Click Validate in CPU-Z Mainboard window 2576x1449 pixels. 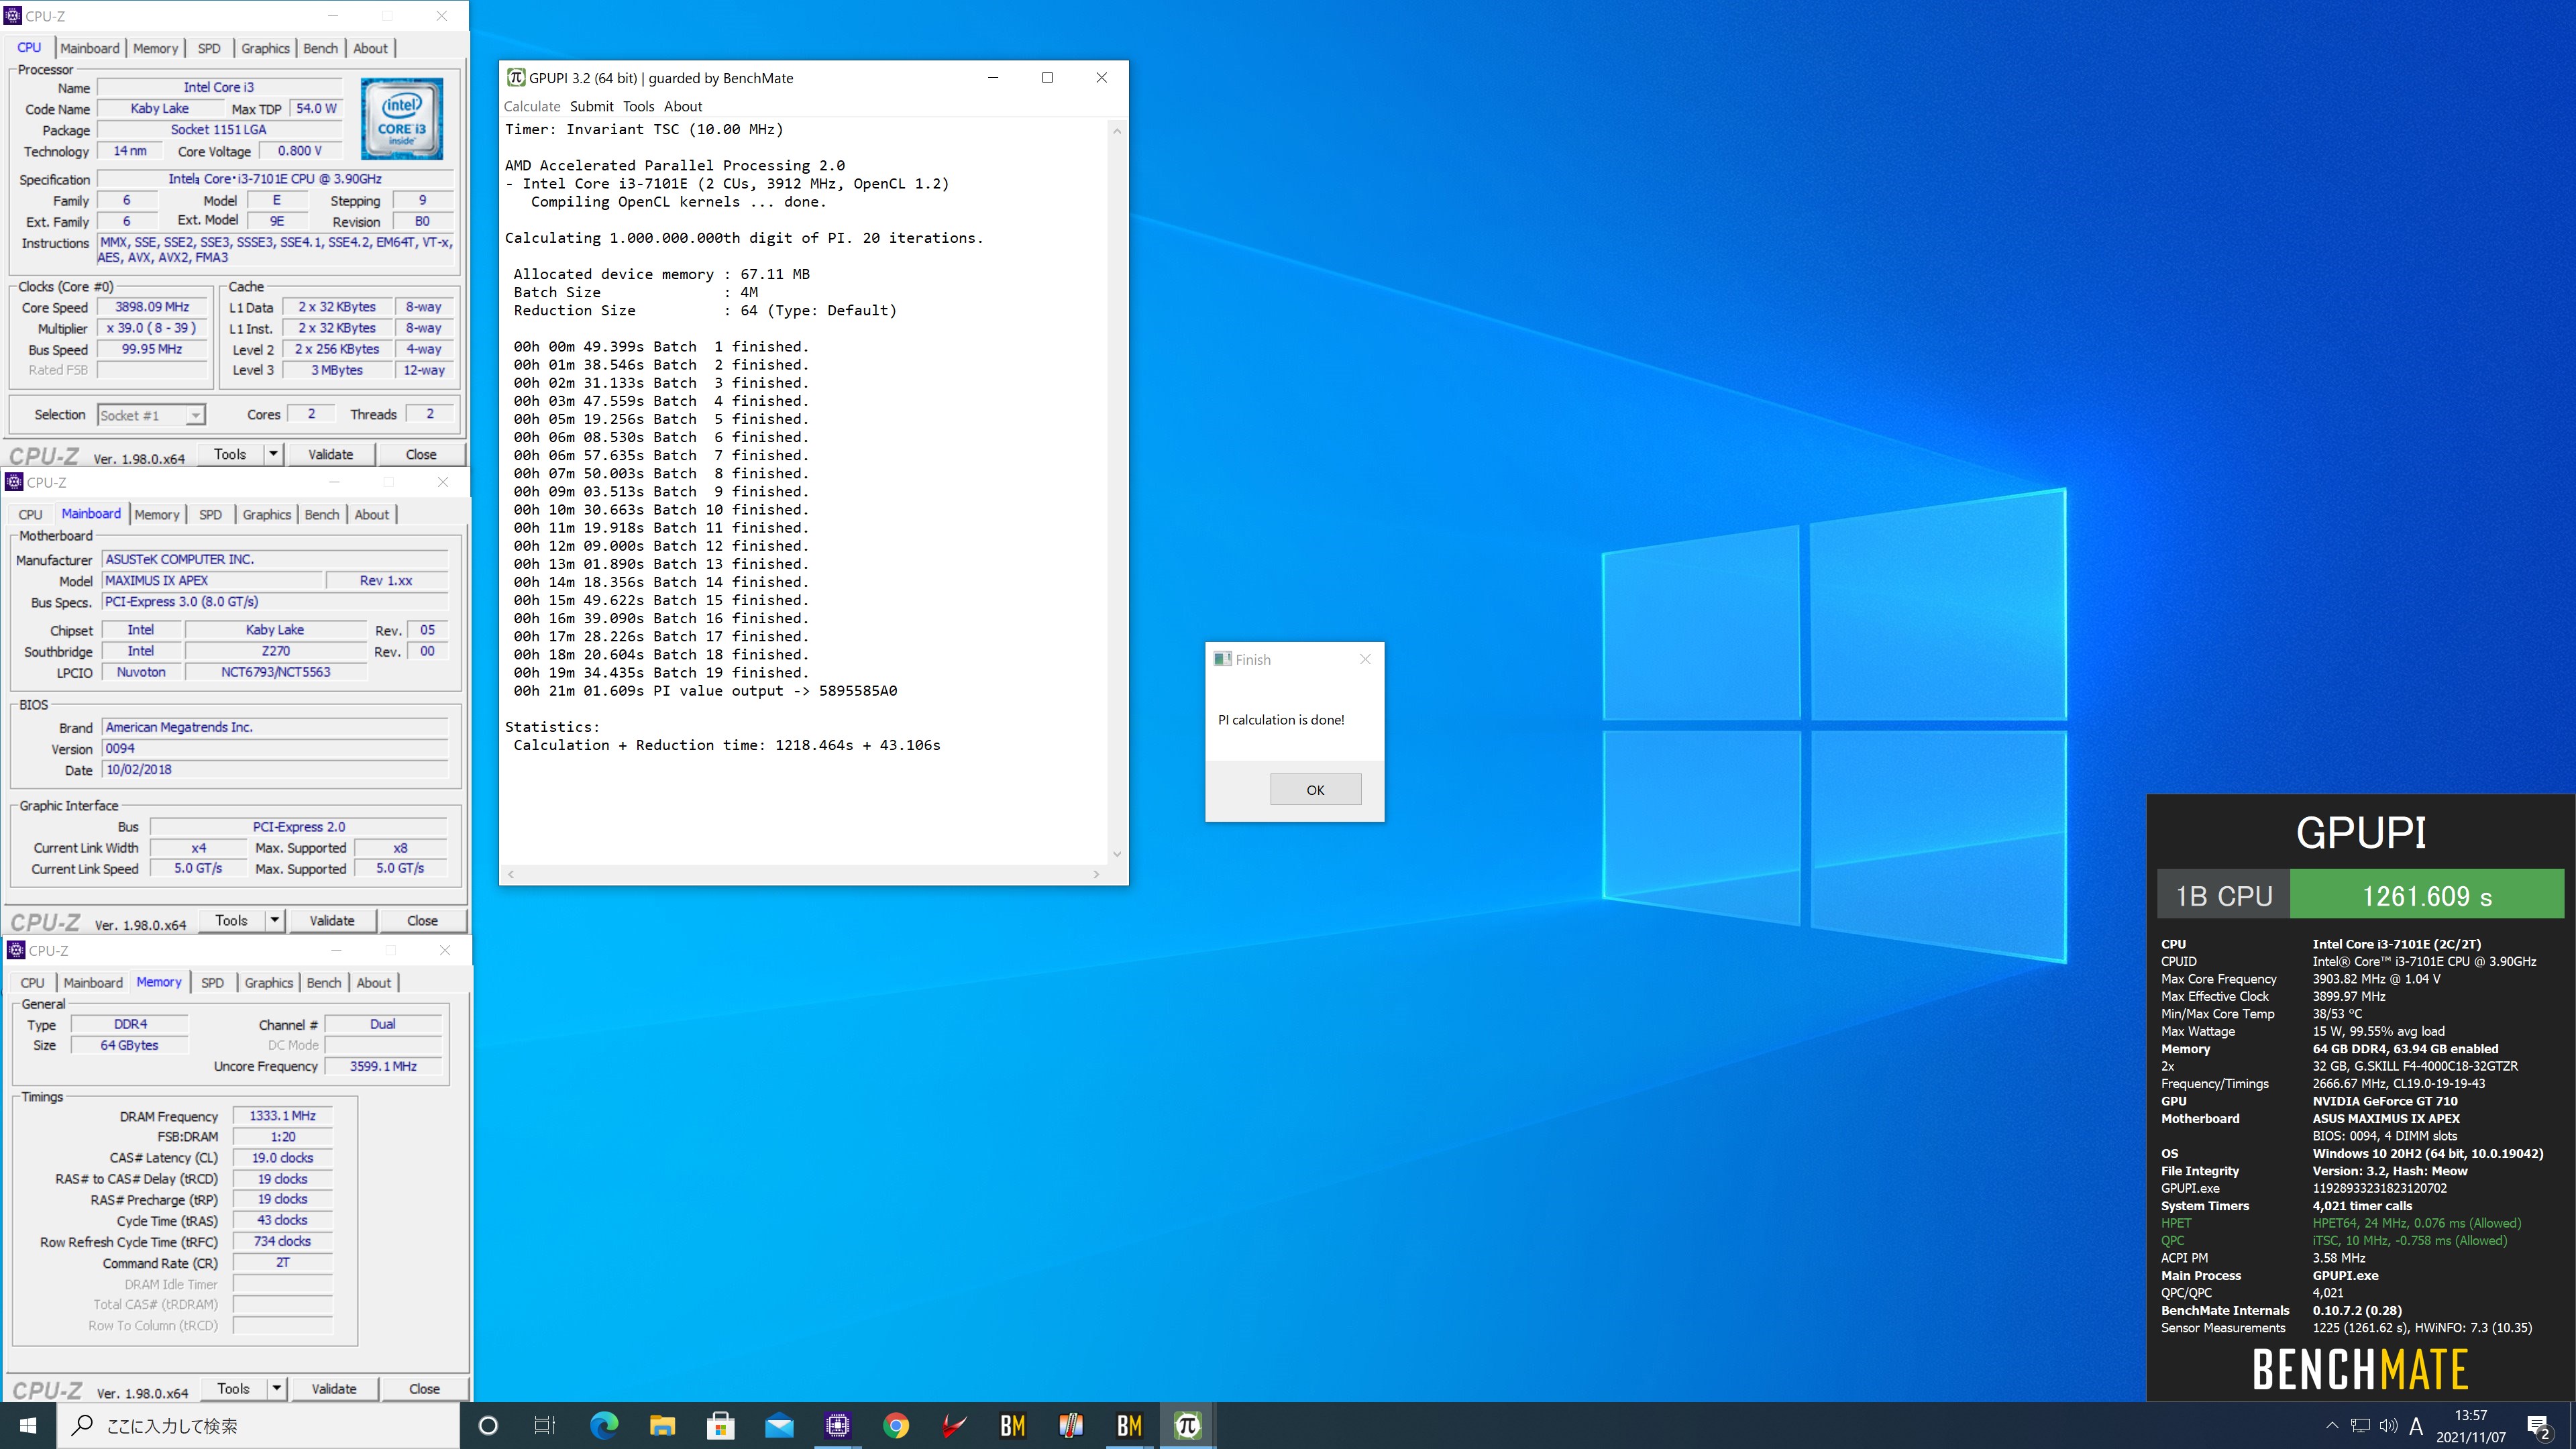(331, 920)
